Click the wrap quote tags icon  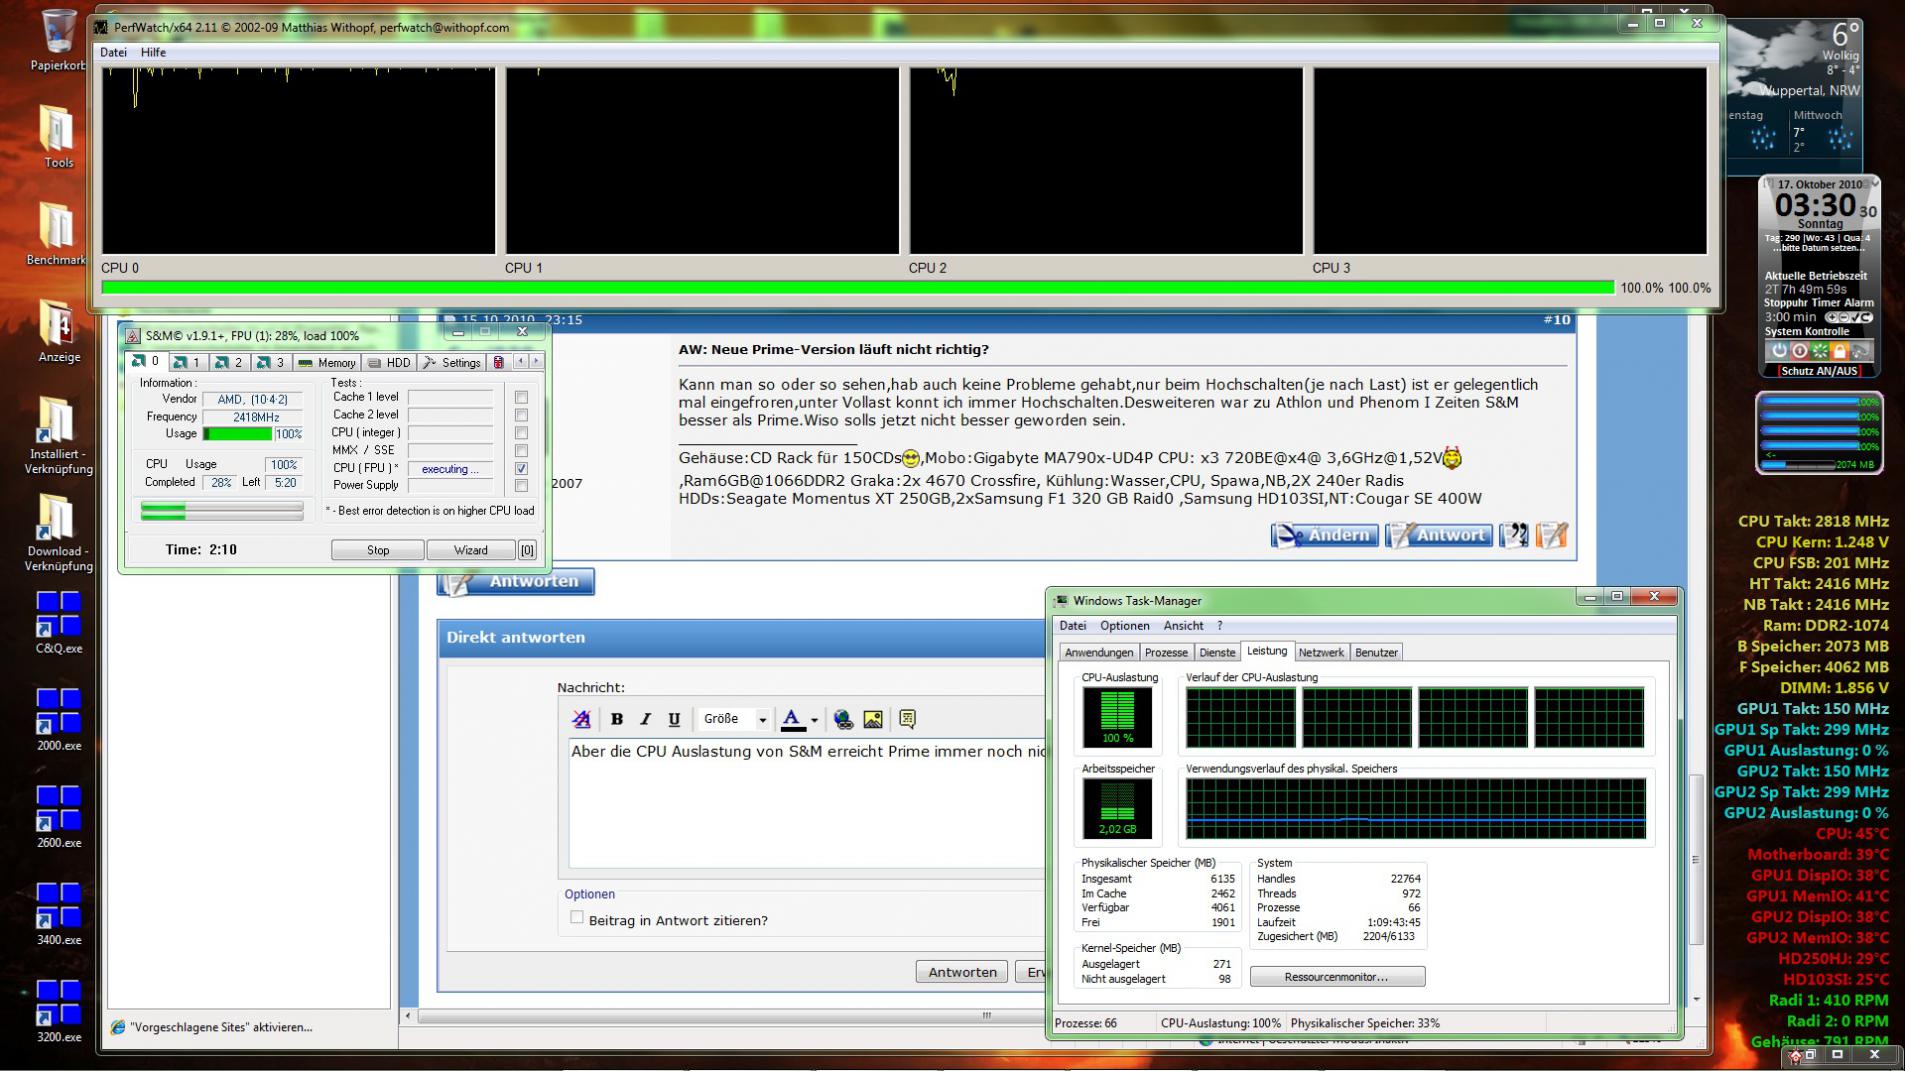(907, 719)
